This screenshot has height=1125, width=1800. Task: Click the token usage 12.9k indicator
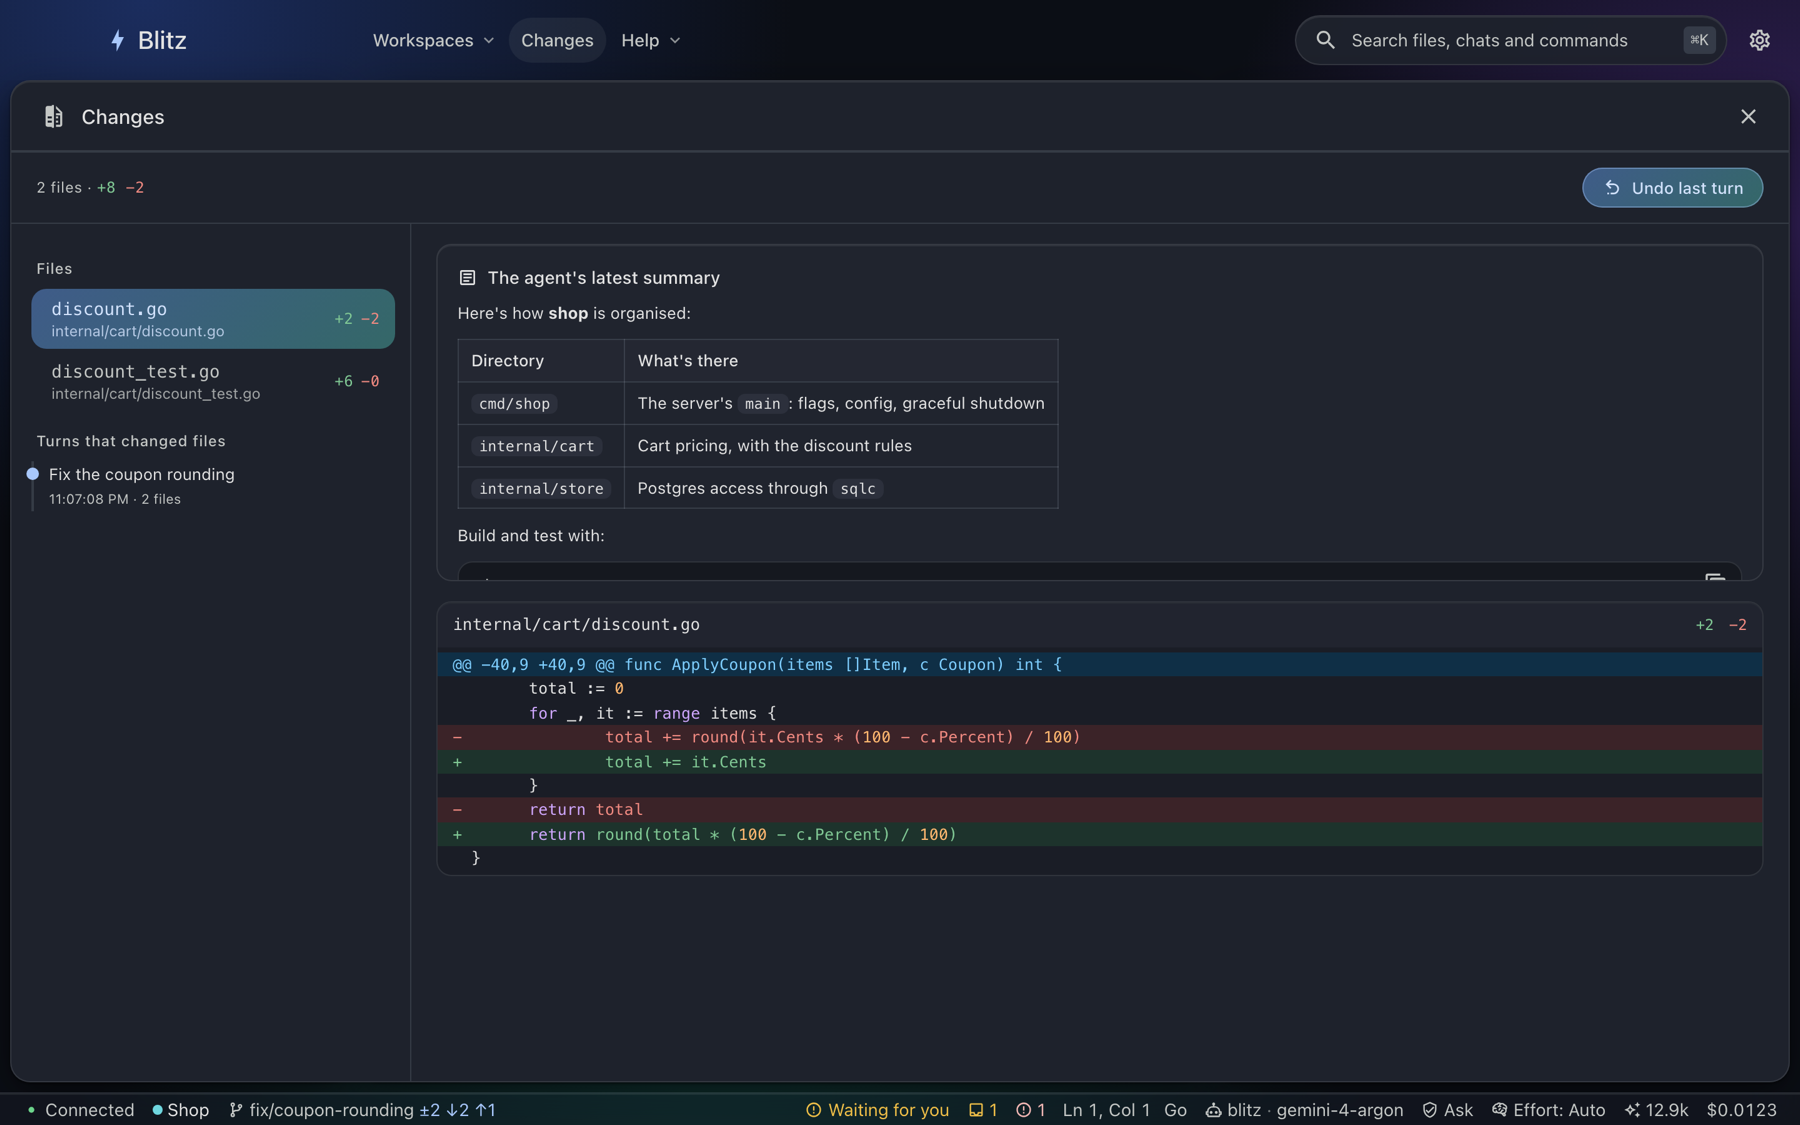click(x=1656, y=1110)
